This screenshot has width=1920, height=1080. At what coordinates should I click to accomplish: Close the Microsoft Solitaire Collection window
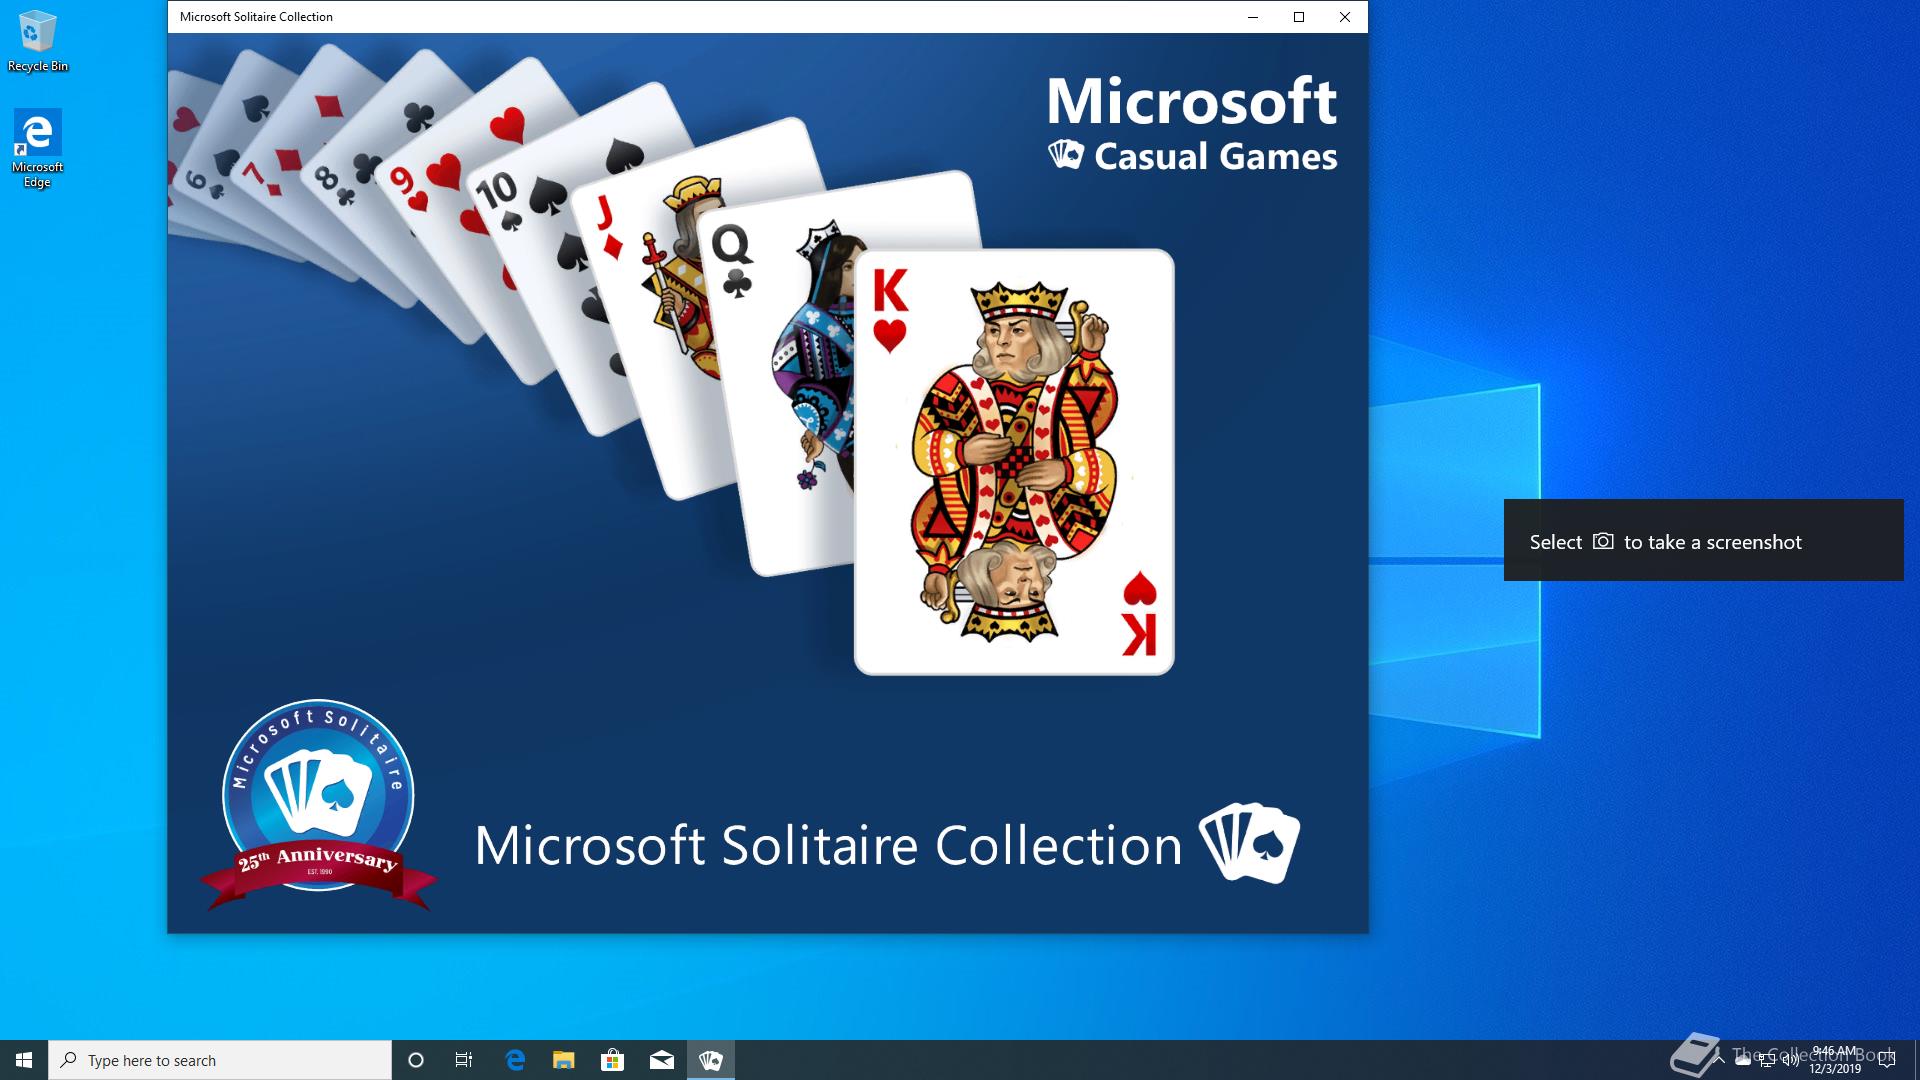(x=1345, y=17)
